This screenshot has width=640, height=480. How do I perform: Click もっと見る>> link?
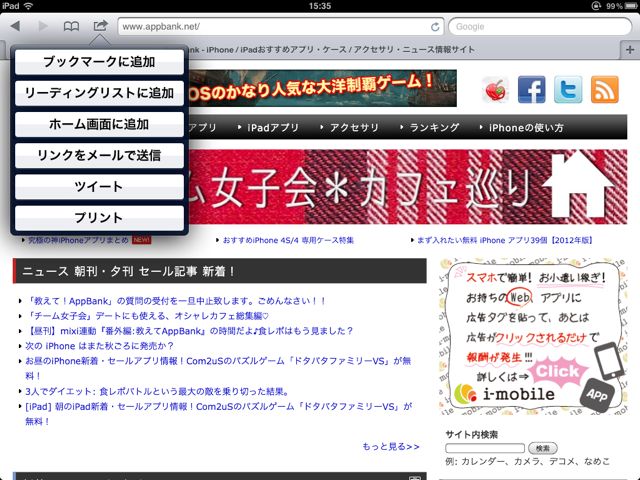coord(391,447)
